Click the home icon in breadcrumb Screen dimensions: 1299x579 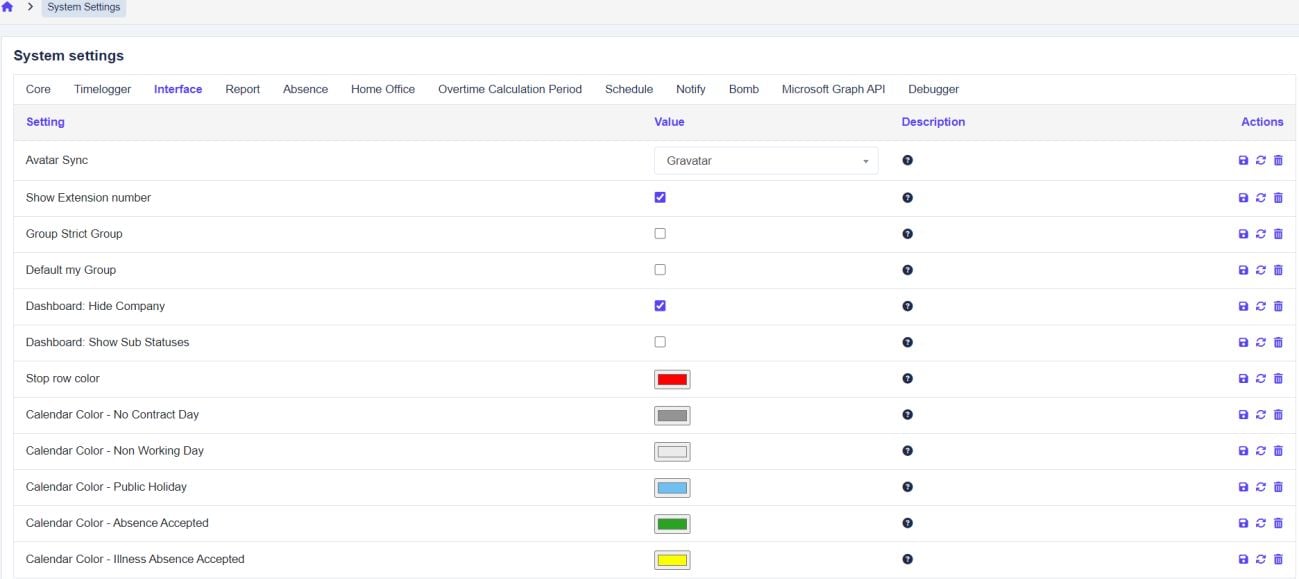9,7
